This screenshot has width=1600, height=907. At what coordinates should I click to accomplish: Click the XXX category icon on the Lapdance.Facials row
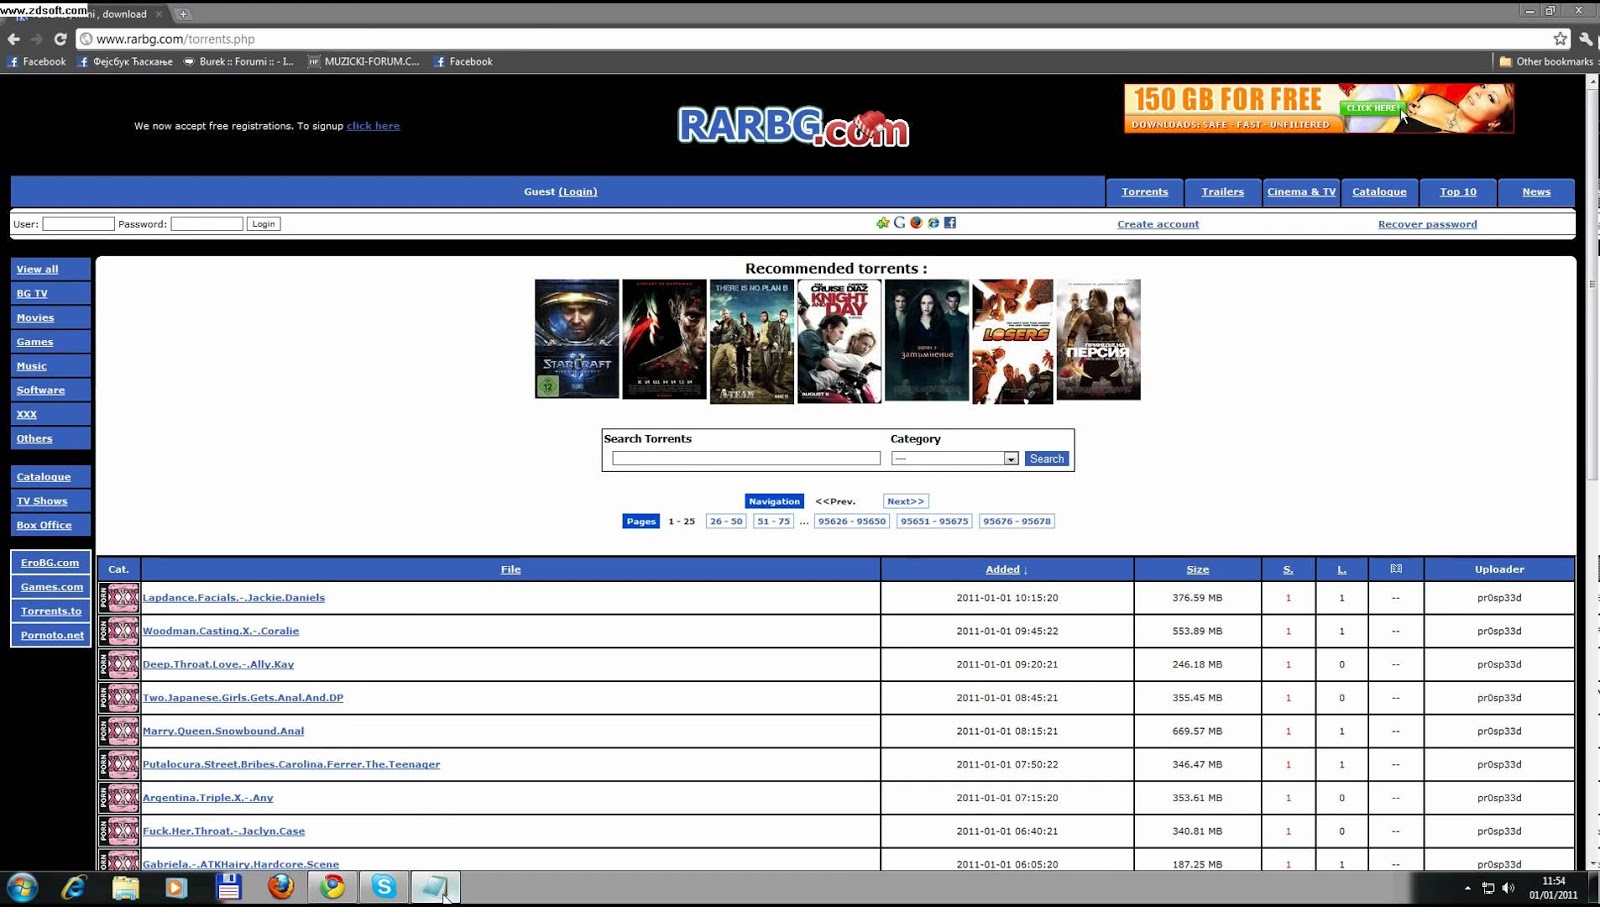119,597
